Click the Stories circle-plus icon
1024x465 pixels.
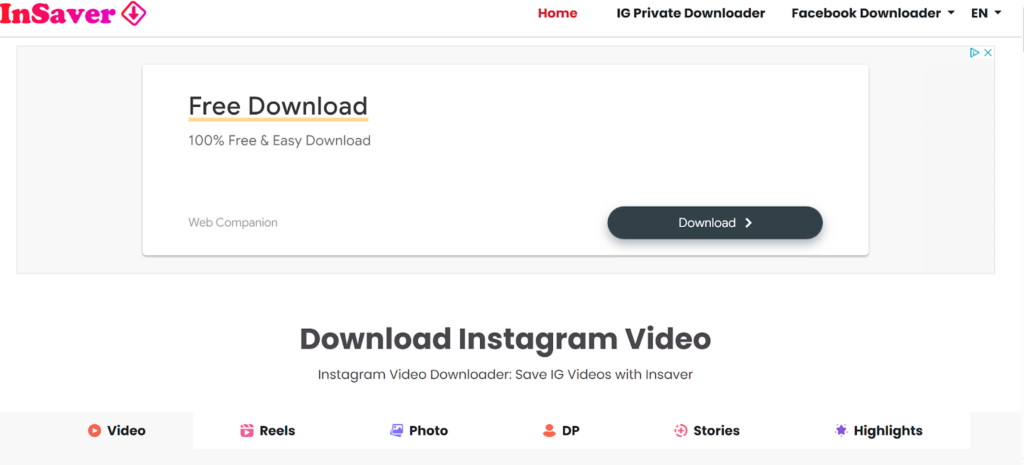tap(680, 430)
